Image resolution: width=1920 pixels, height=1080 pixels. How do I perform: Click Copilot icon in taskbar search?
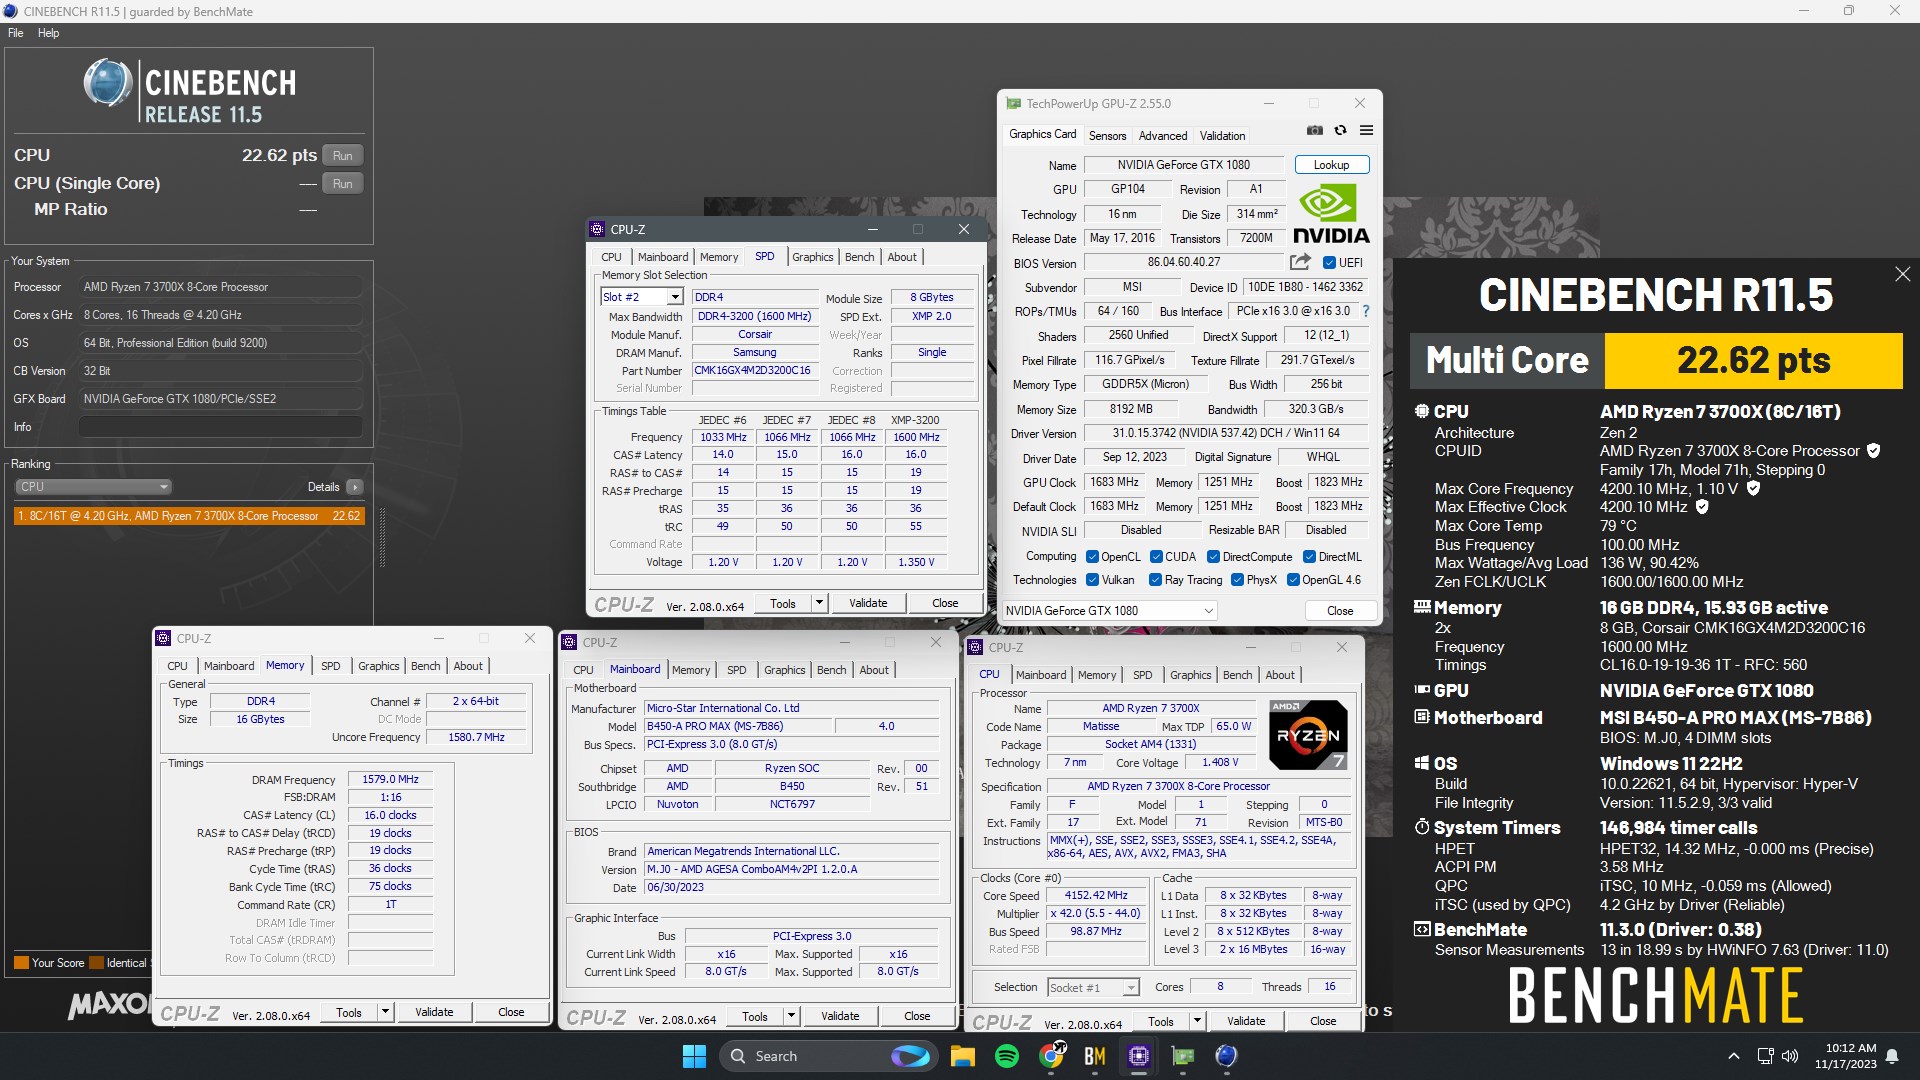click(x=910, y=1056)
